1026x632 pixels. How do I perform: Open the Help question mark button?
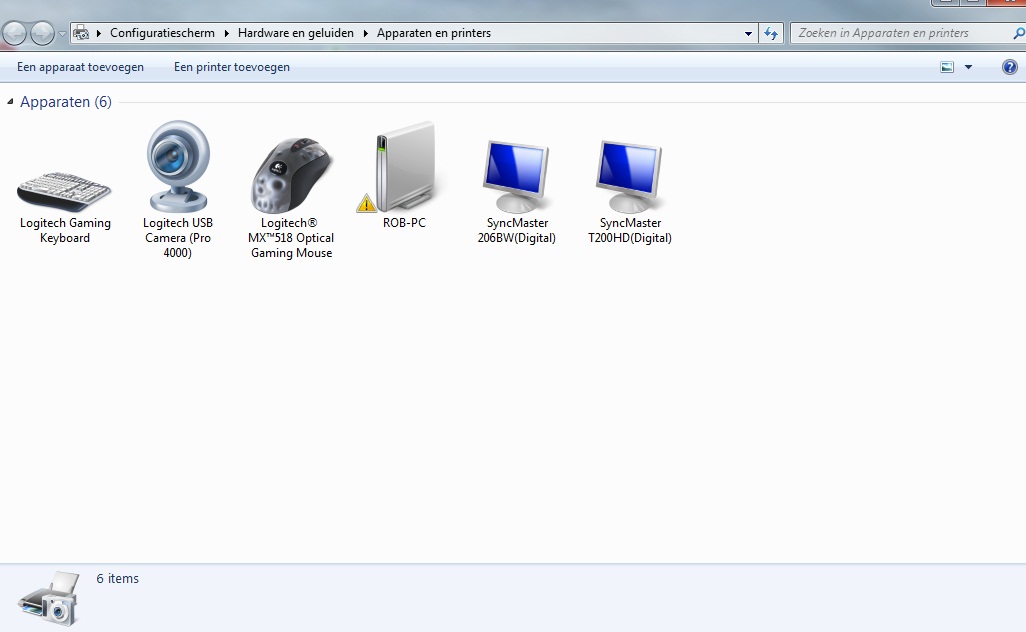click(1010, 67)
